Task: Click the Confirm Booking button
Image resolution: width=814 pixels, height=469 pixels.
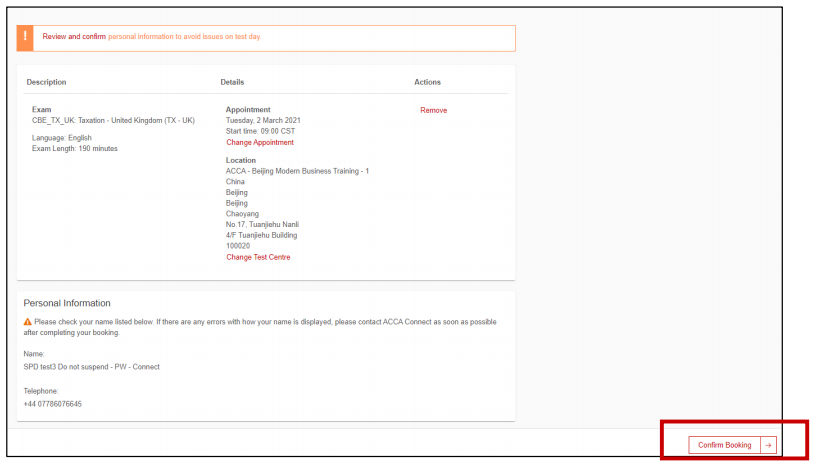Action: click(x=724, y=445)
